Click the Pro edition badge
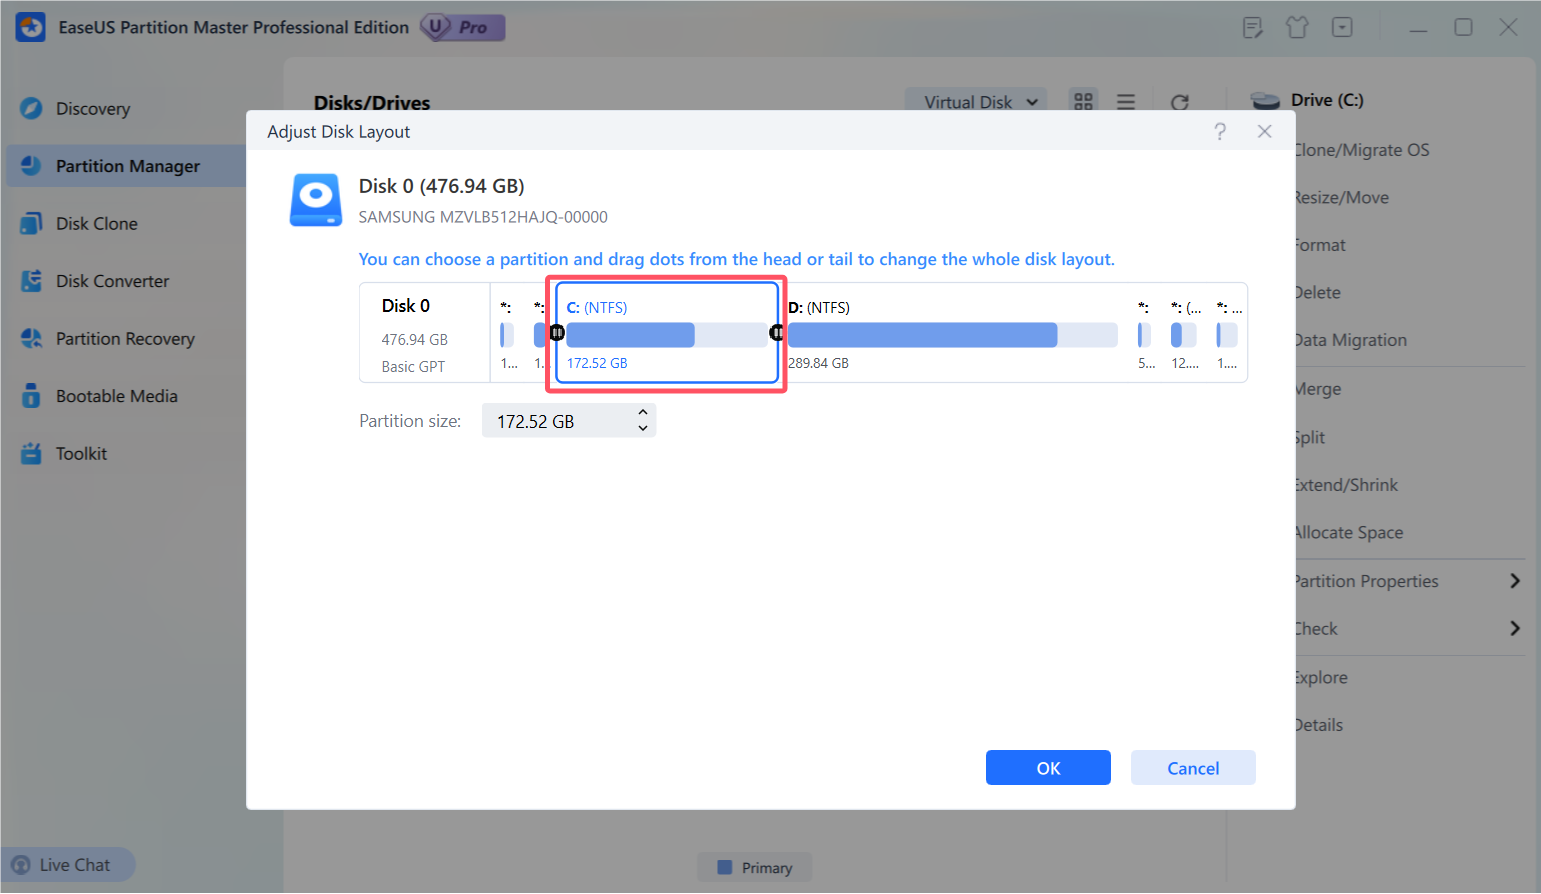This screenshot has width=1541, height=894. pyautogui.click(x=463, y=27)
